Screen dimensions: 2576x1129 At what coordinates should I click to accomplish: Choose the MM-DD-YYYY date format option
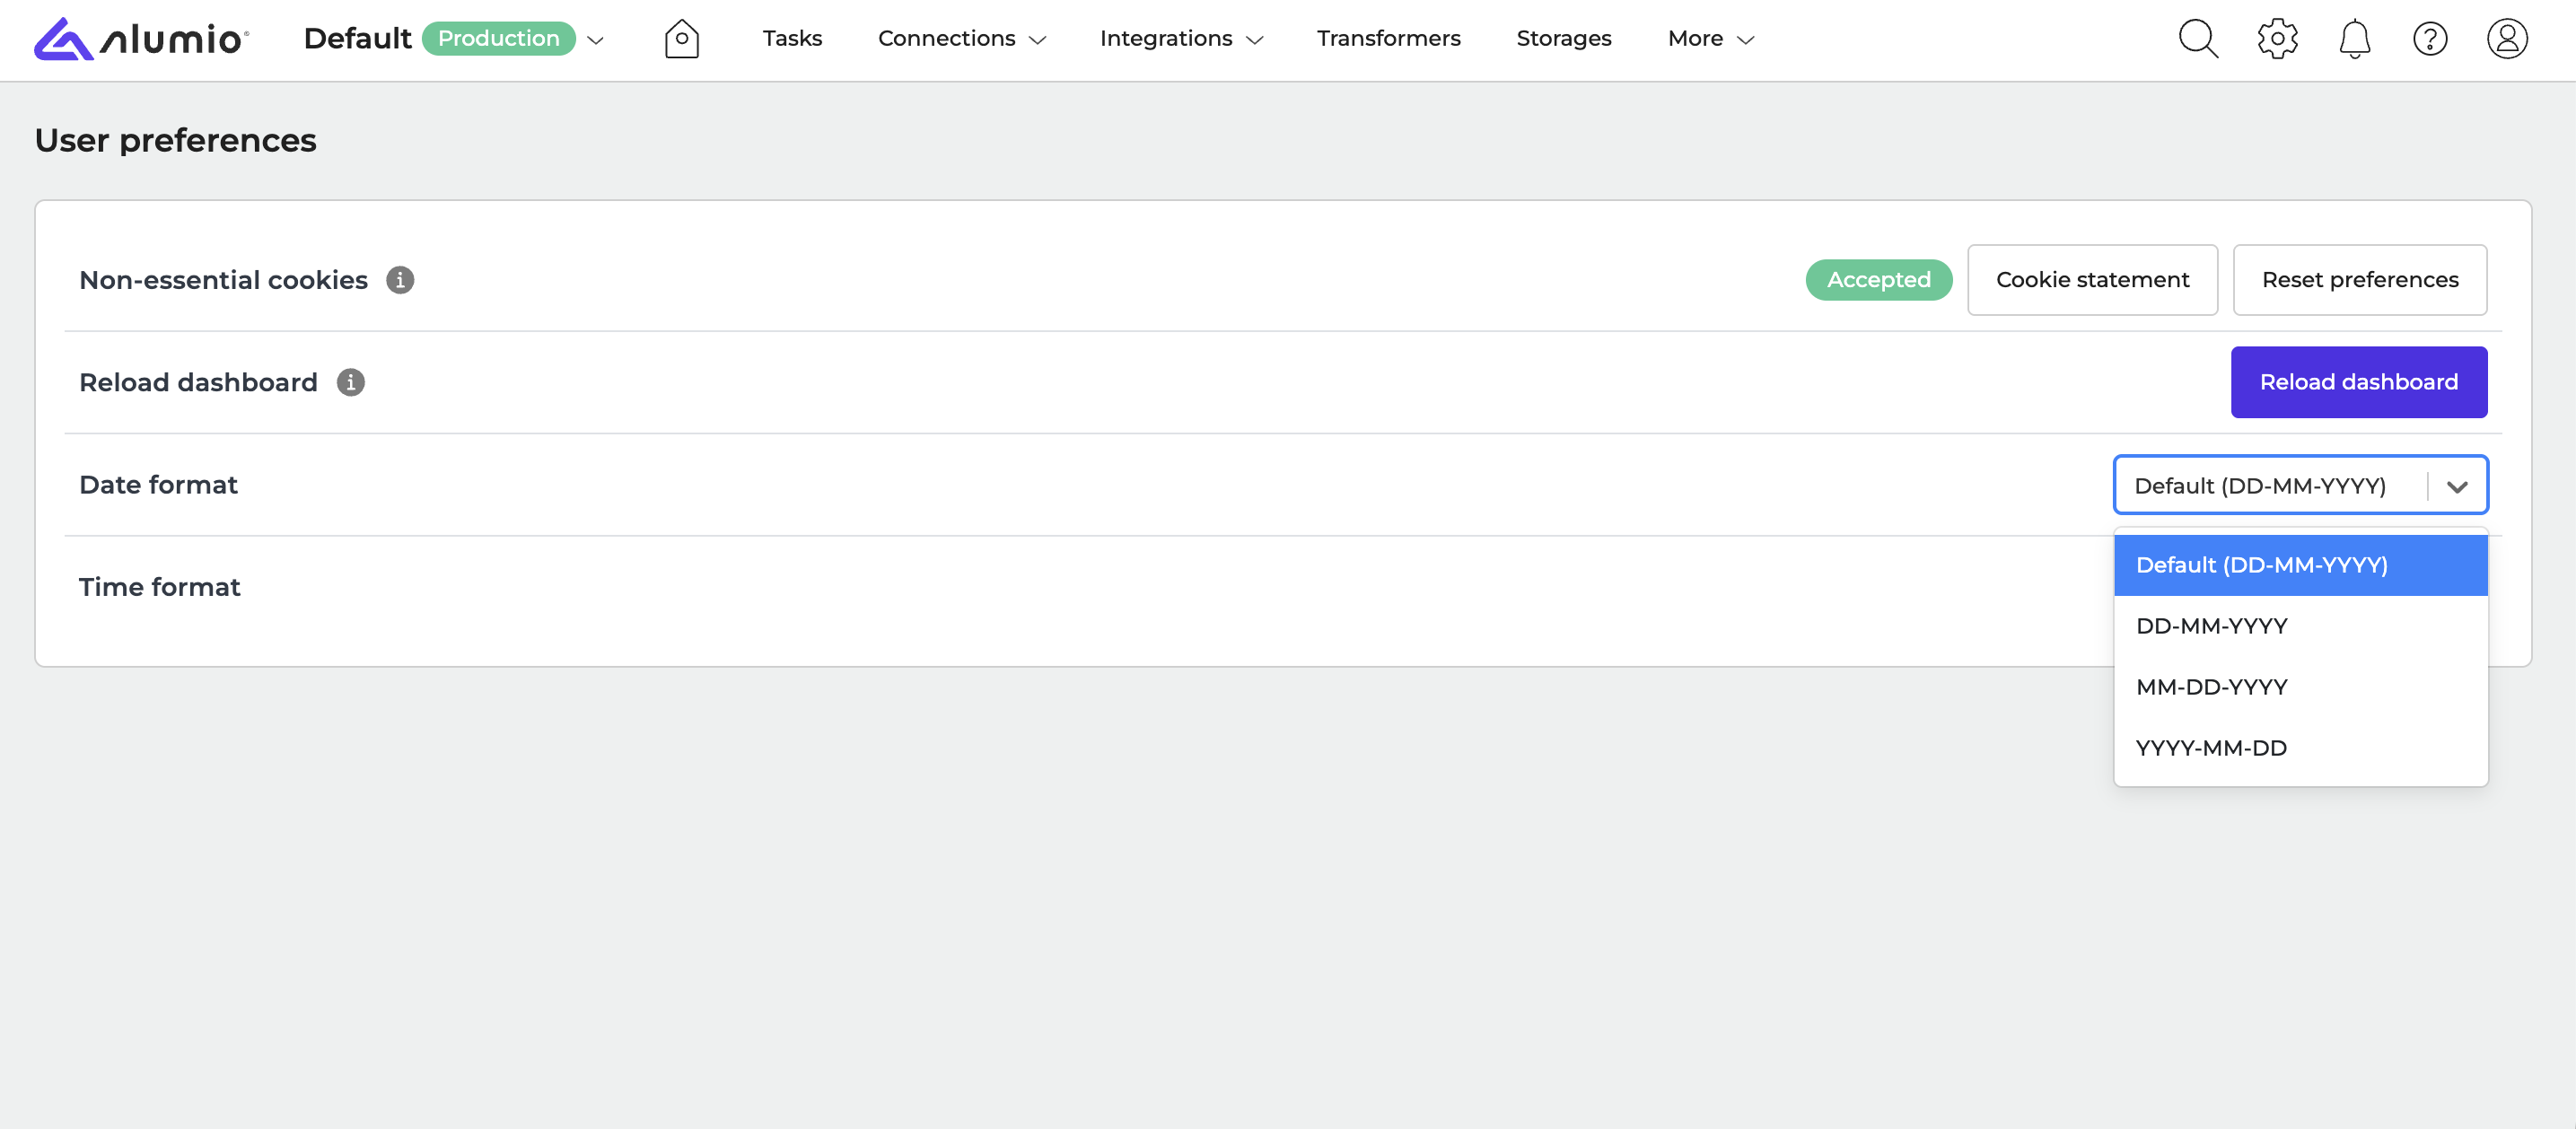click(2211, 687)
